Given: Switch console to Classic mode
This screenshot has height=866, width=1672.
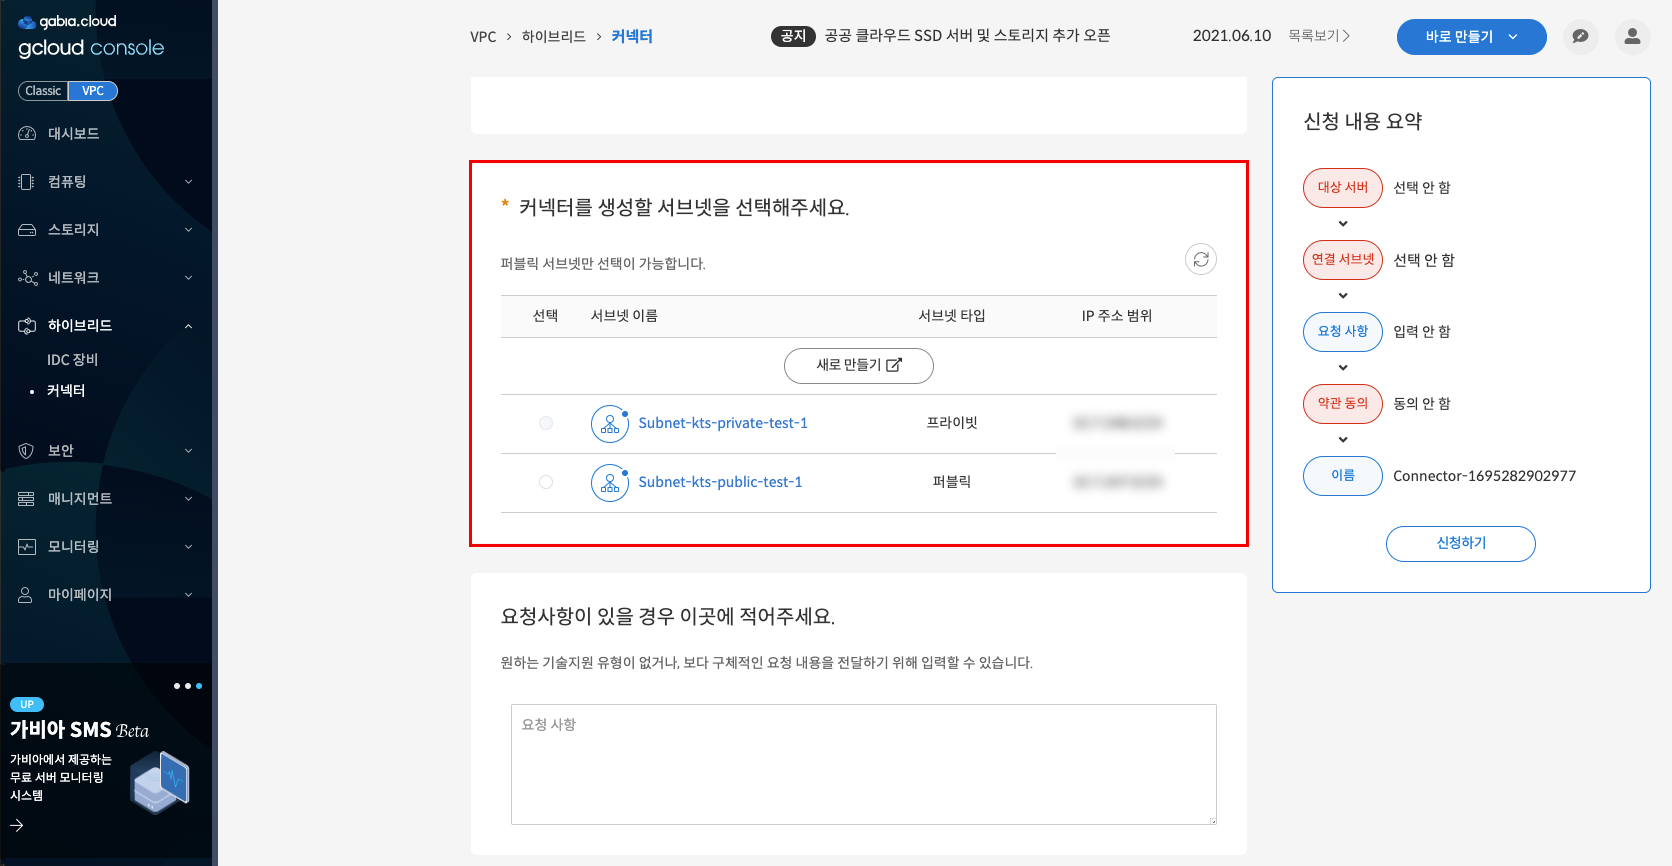Looking at the screenshot, I should tap(43, 91).
